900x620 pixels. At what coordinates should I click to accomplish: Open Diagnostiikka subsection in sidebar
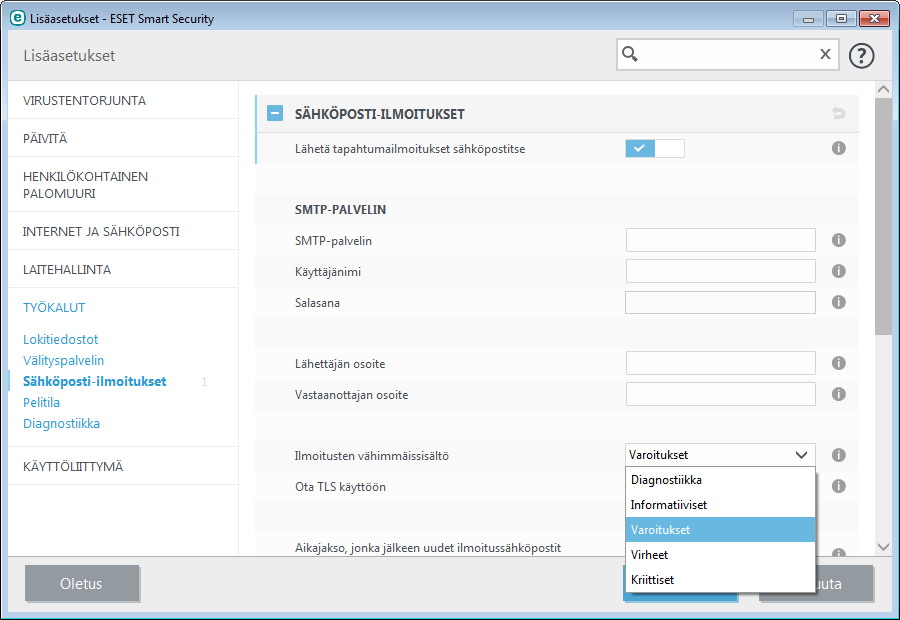click(x=61, y=424)
